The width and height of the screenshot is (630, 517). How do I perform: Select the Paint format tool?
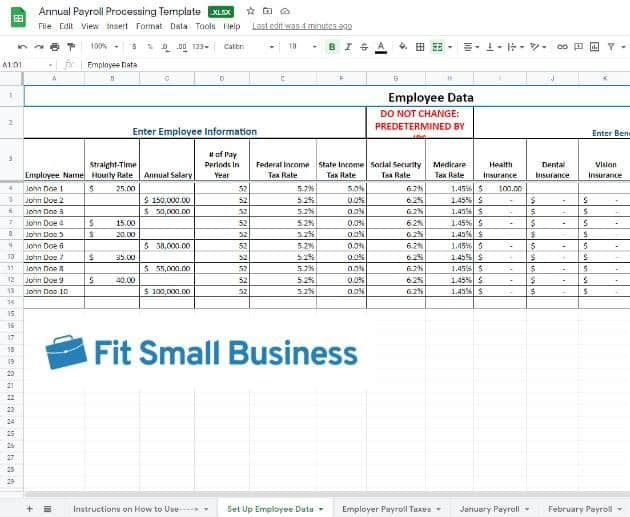click(x=71, y=47)
